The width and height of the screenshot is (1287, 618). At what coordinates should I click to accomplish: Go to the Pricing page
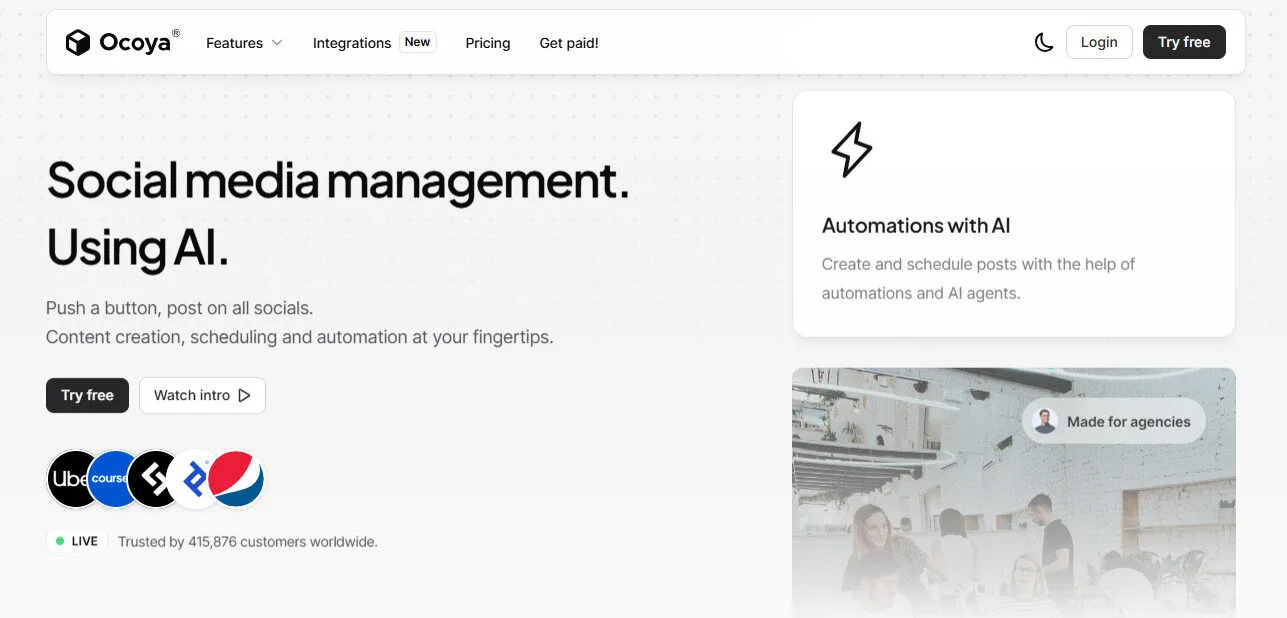click(x=488, y=43)
